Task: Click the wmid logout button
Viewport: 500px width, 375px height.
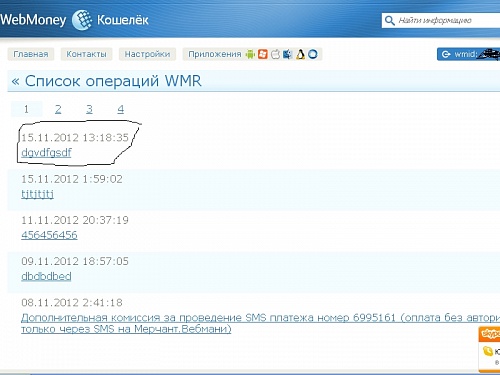Action: coord(469,54)
